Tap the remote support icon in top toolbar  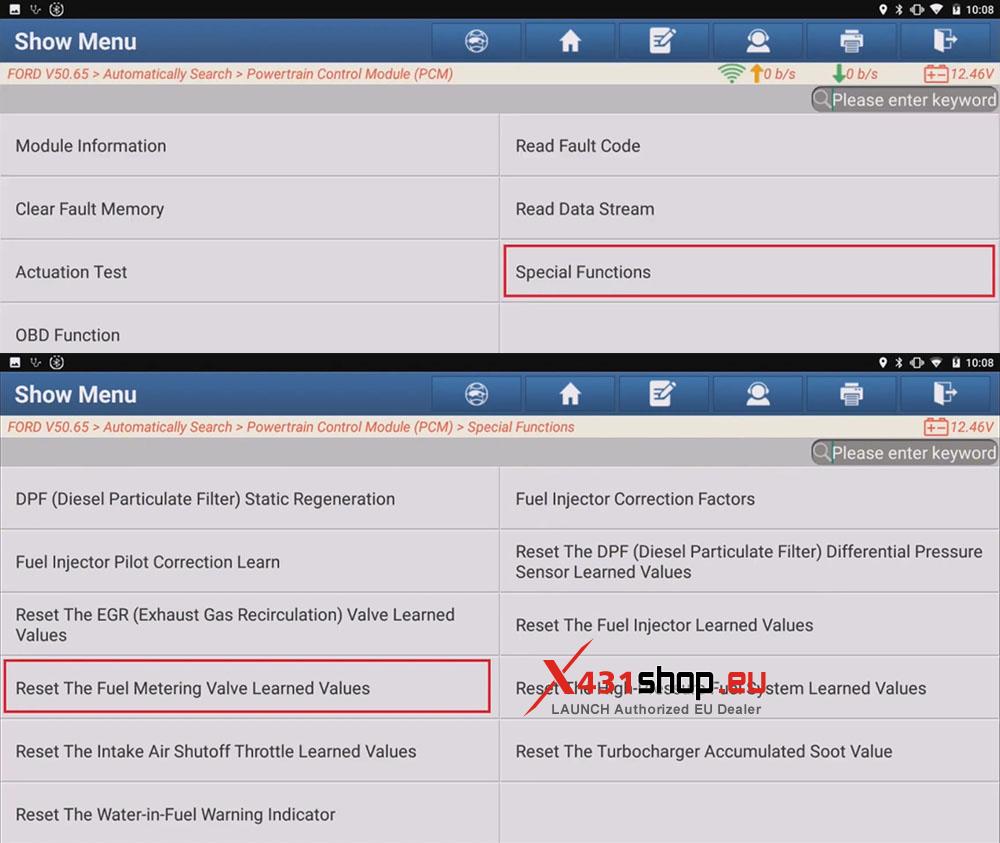coord(758,41)
